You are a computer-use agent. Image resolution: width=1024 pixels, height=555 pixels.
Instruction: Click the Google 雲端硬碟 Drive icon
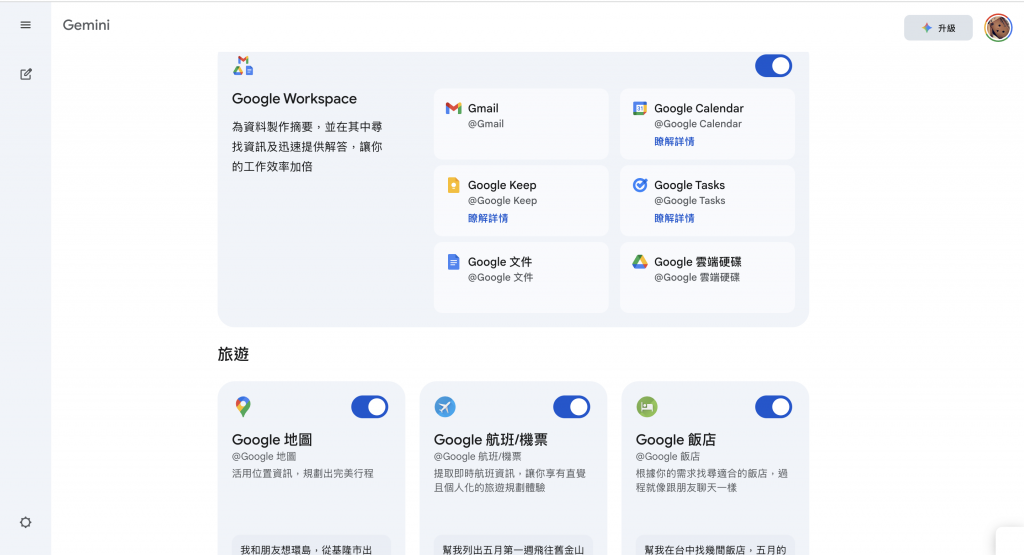coord(640,262)
